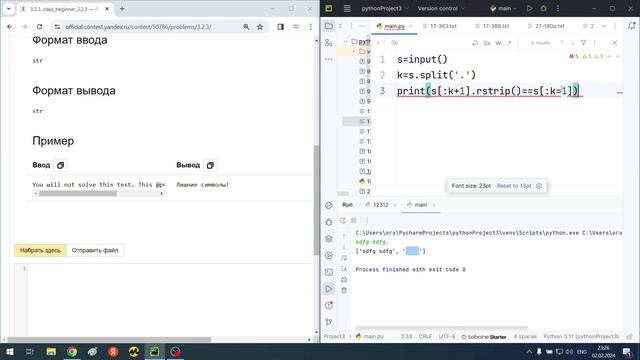640x360 pixels.
Task: Select Отправить файл upload button
Action: click(95, 250)
